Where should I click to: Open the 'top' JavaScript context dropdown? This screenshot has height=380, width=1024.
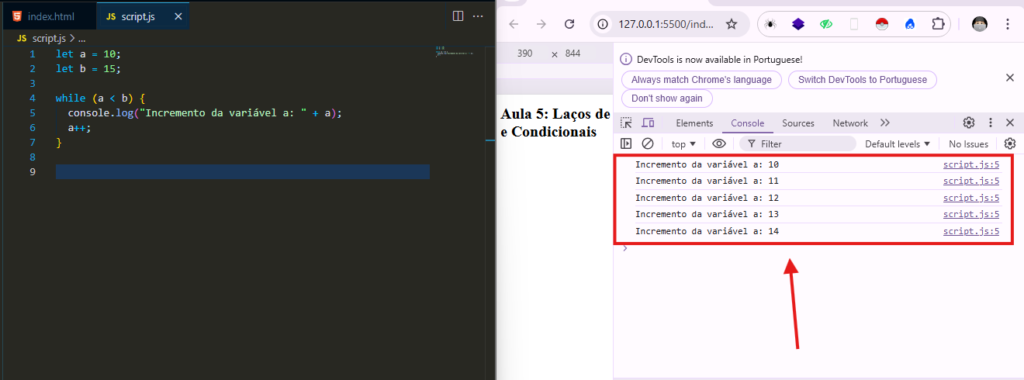(x=684, y=144)
